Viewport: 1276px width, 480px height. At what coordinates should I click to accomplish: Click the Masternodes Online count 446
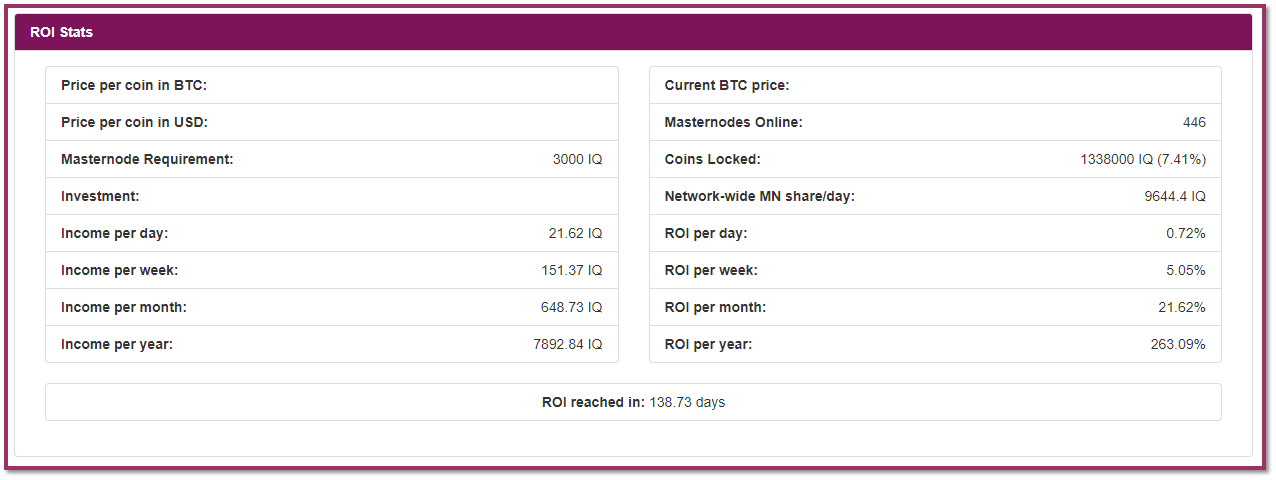(1194, 122)
